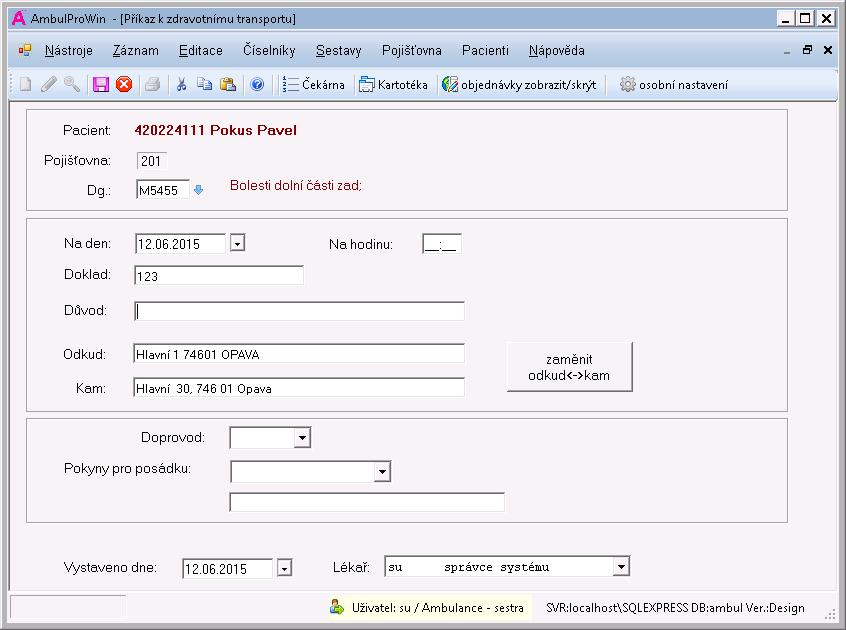The height and width of the screenshot is (630, 846).
Task: Click the Na hodinu time field
Action: tap(441, 244)
